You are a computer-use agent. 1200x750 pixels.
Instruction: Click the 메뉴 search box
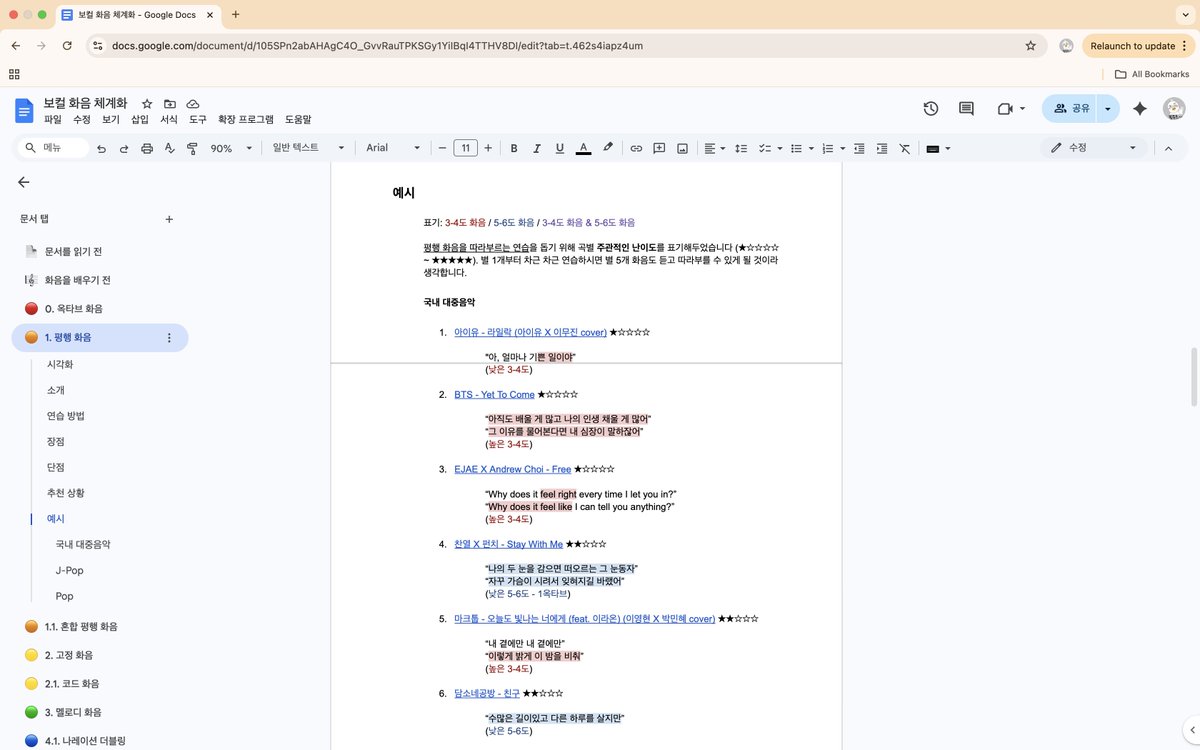(x=52, y=148)
